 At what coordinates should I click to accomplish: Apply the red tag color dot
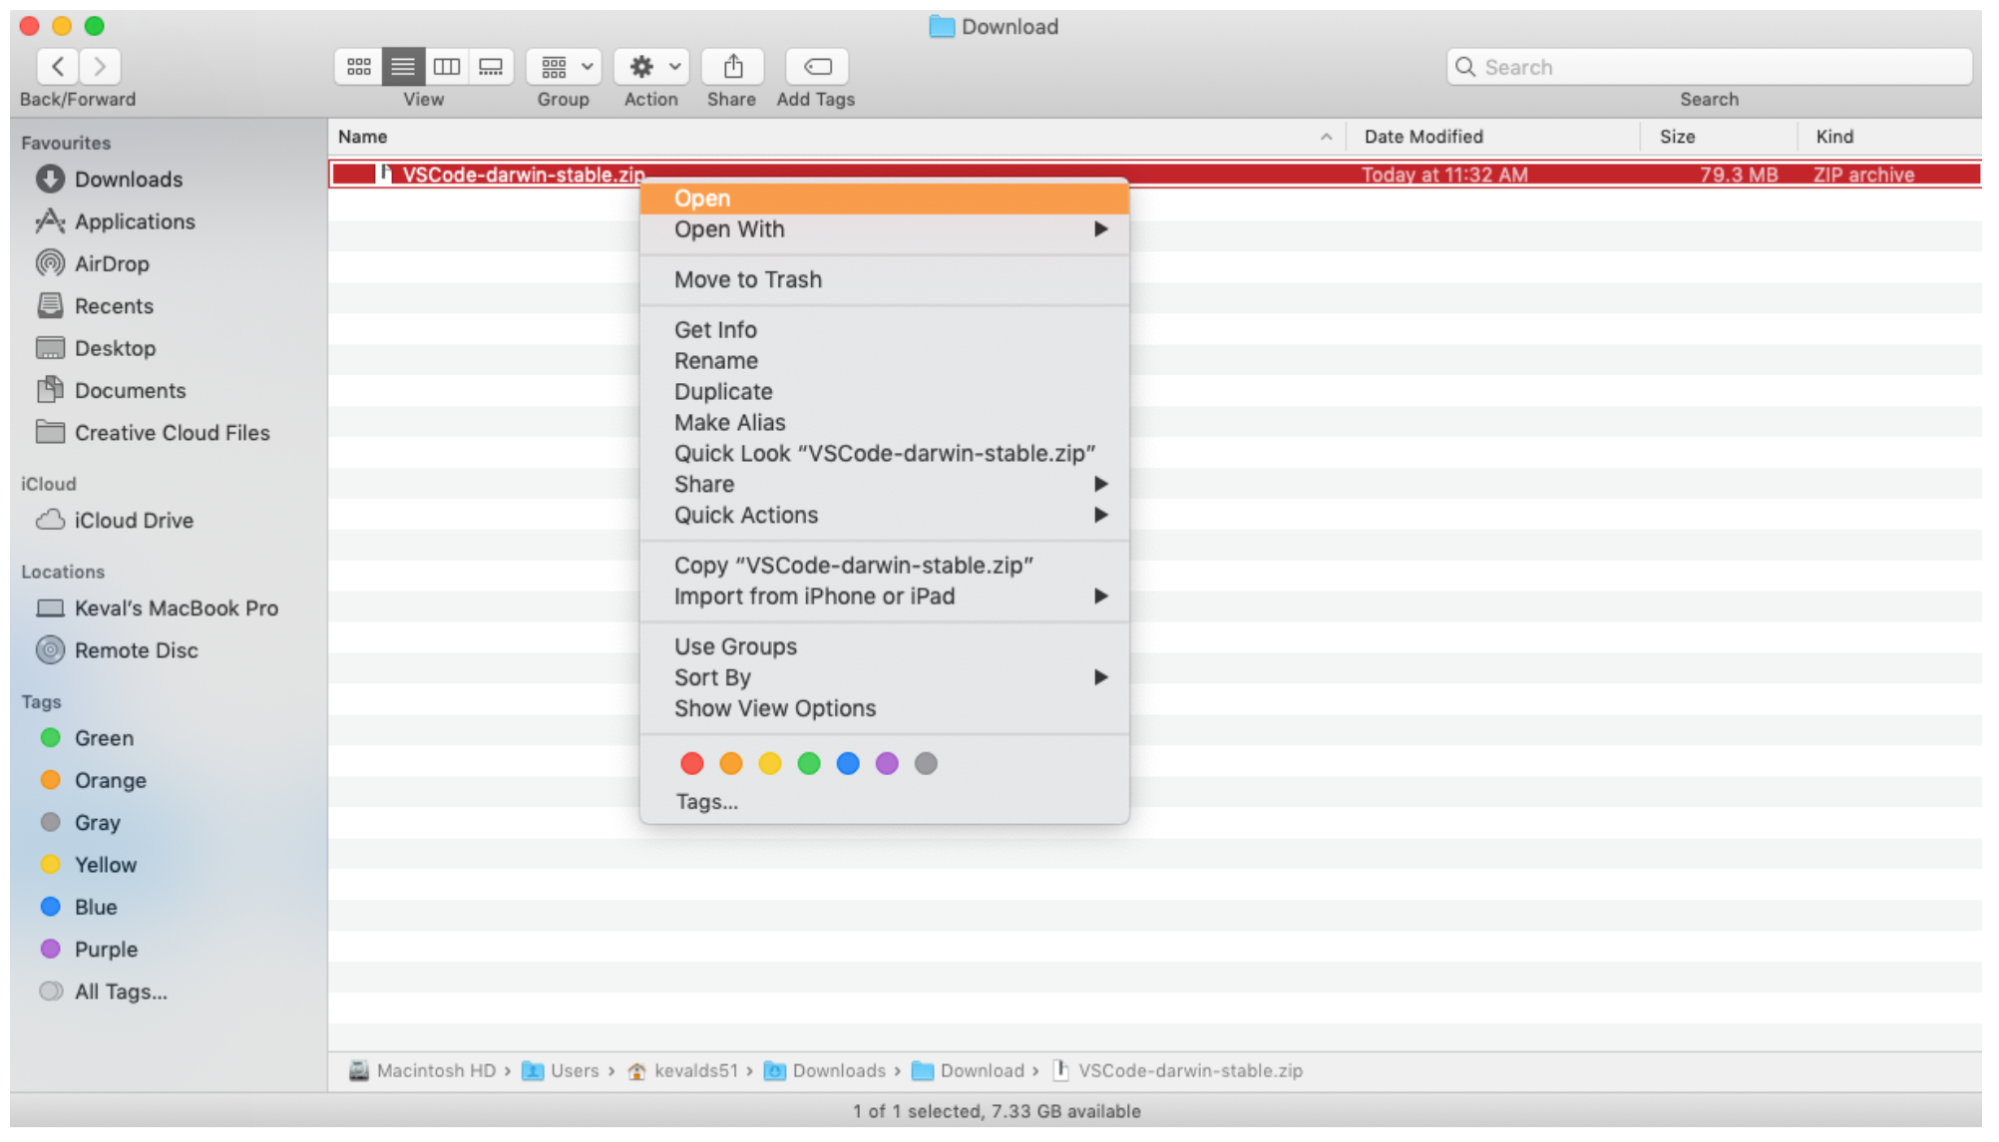click(x=692, y=764)
